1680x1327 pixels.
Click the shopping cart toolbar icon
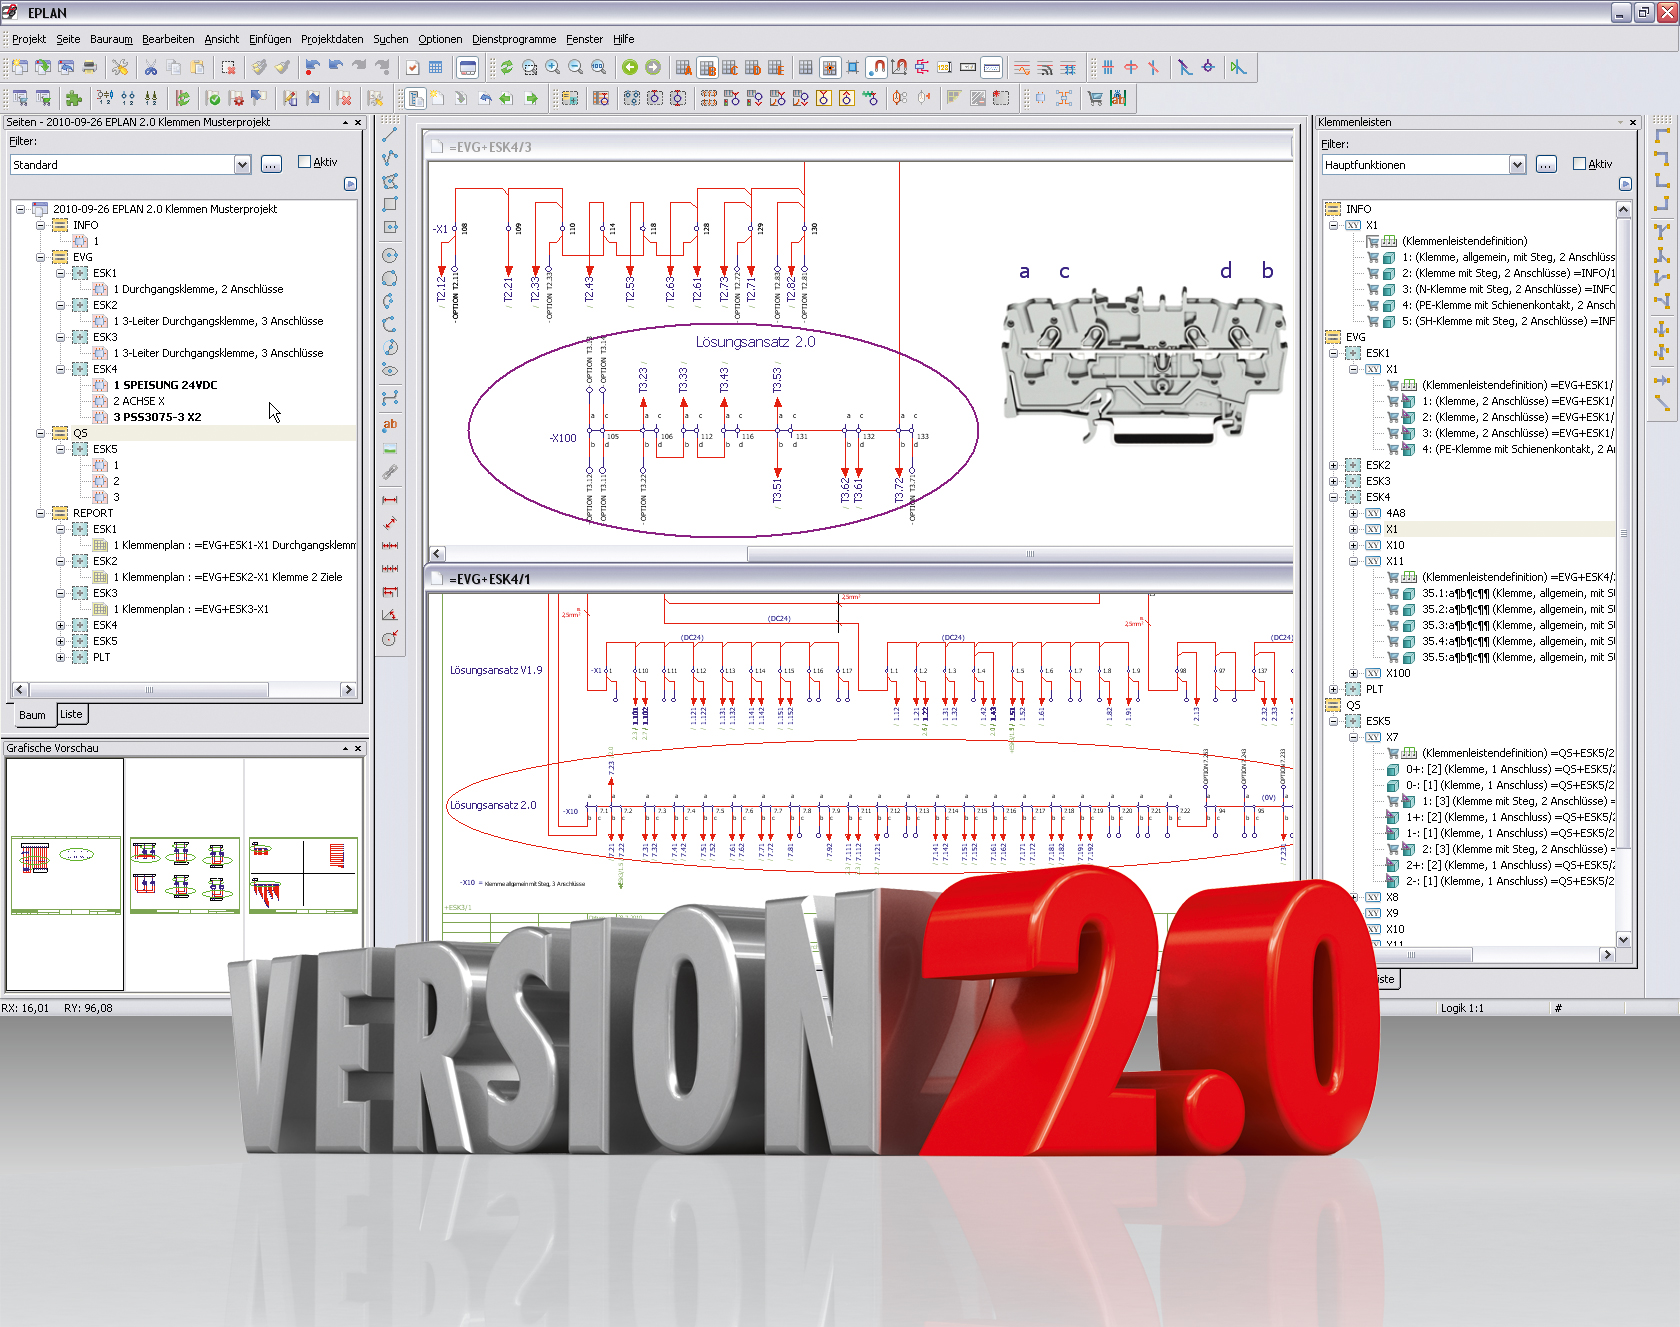pyautogui.click(x=1095, y=98)
